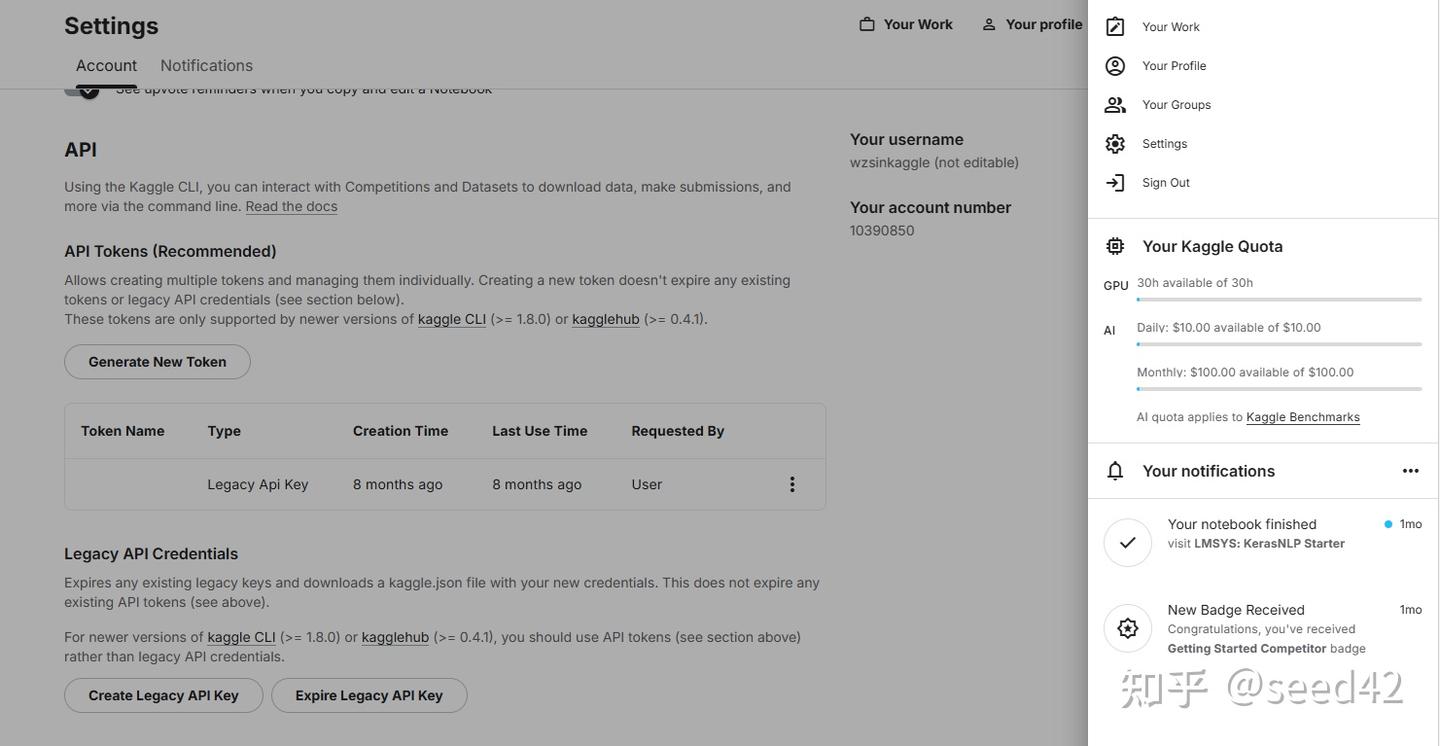
Task: Click the Settings gear icon in menu
Action: coord(1115,144)
